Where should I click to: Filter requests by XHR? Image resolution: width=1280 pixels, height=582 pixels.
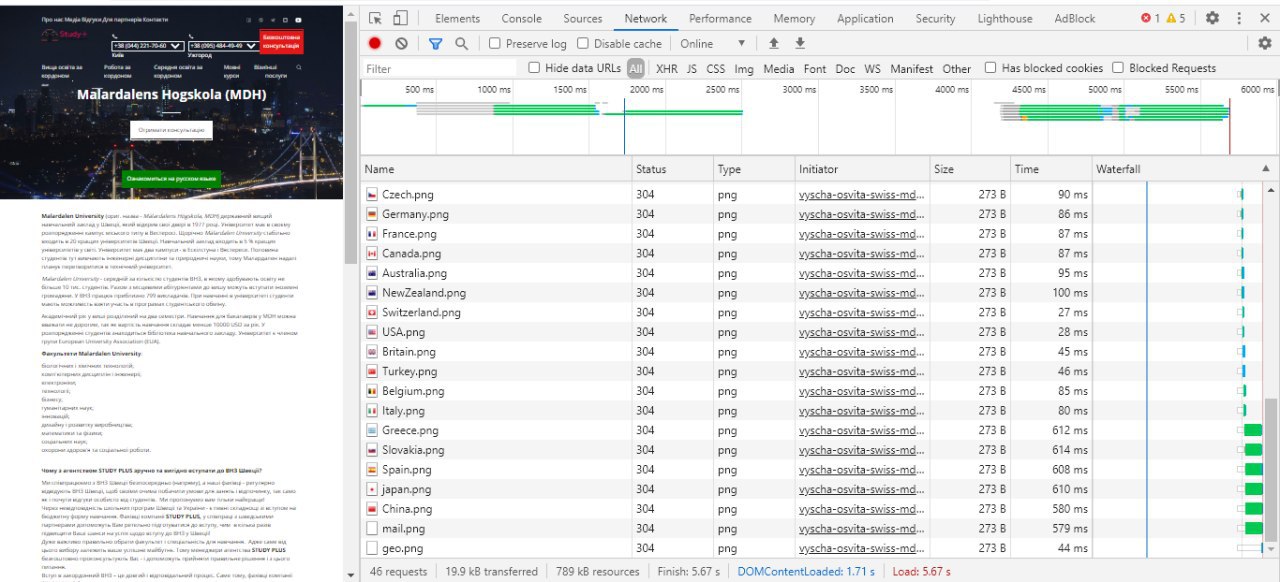pos(666,69)
